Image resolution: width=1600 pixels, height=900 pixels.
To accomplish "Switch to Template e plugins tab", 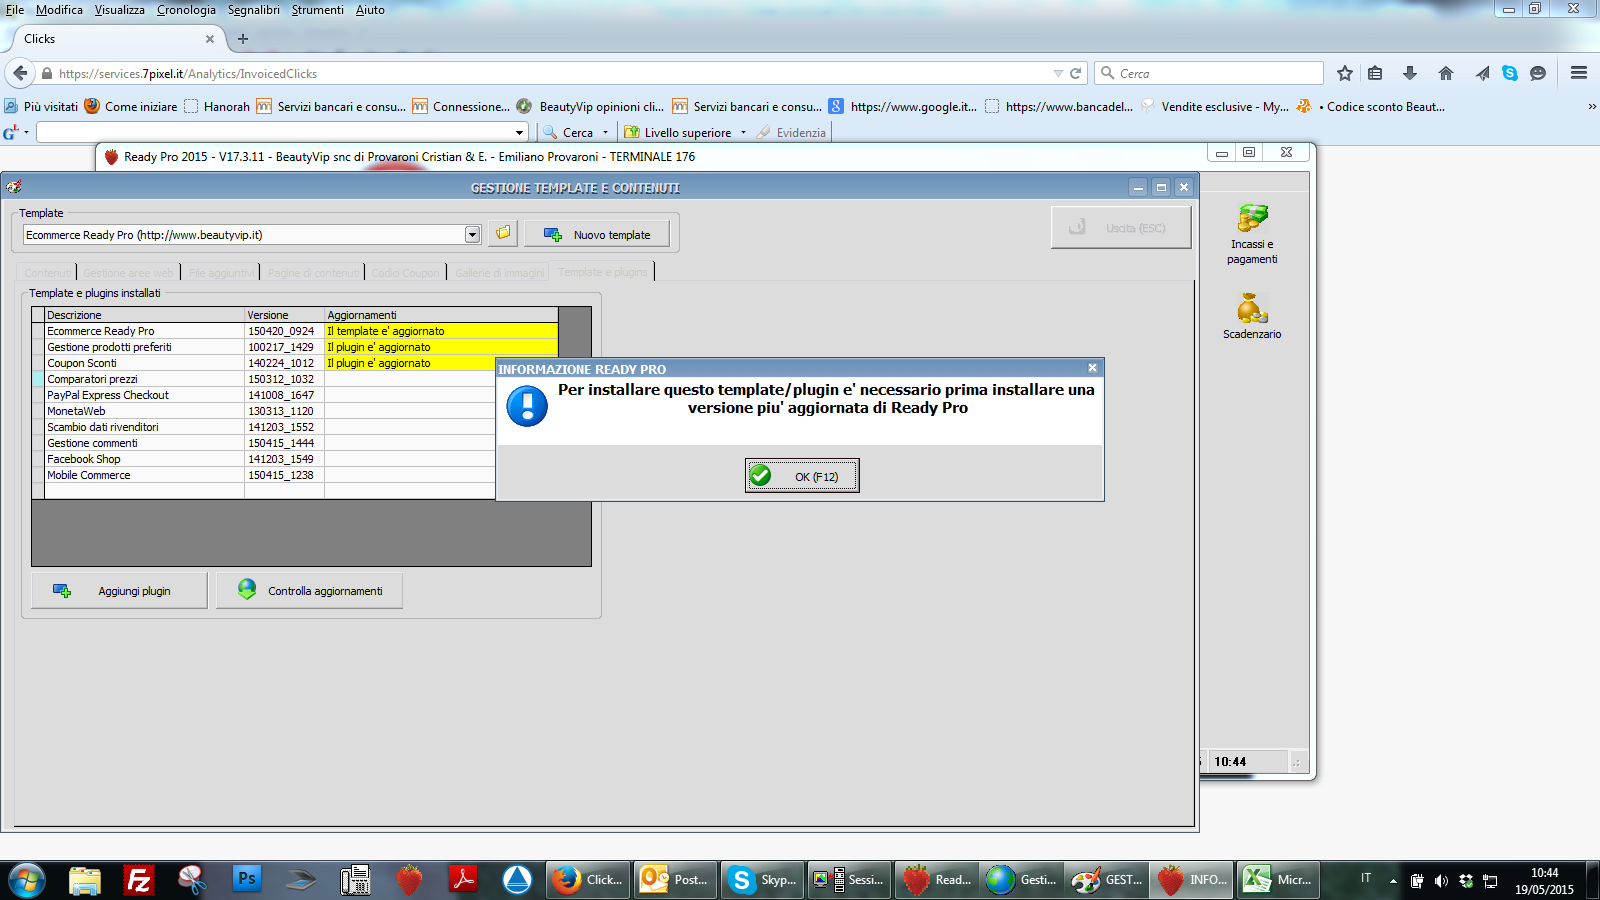I will point(602,272).
